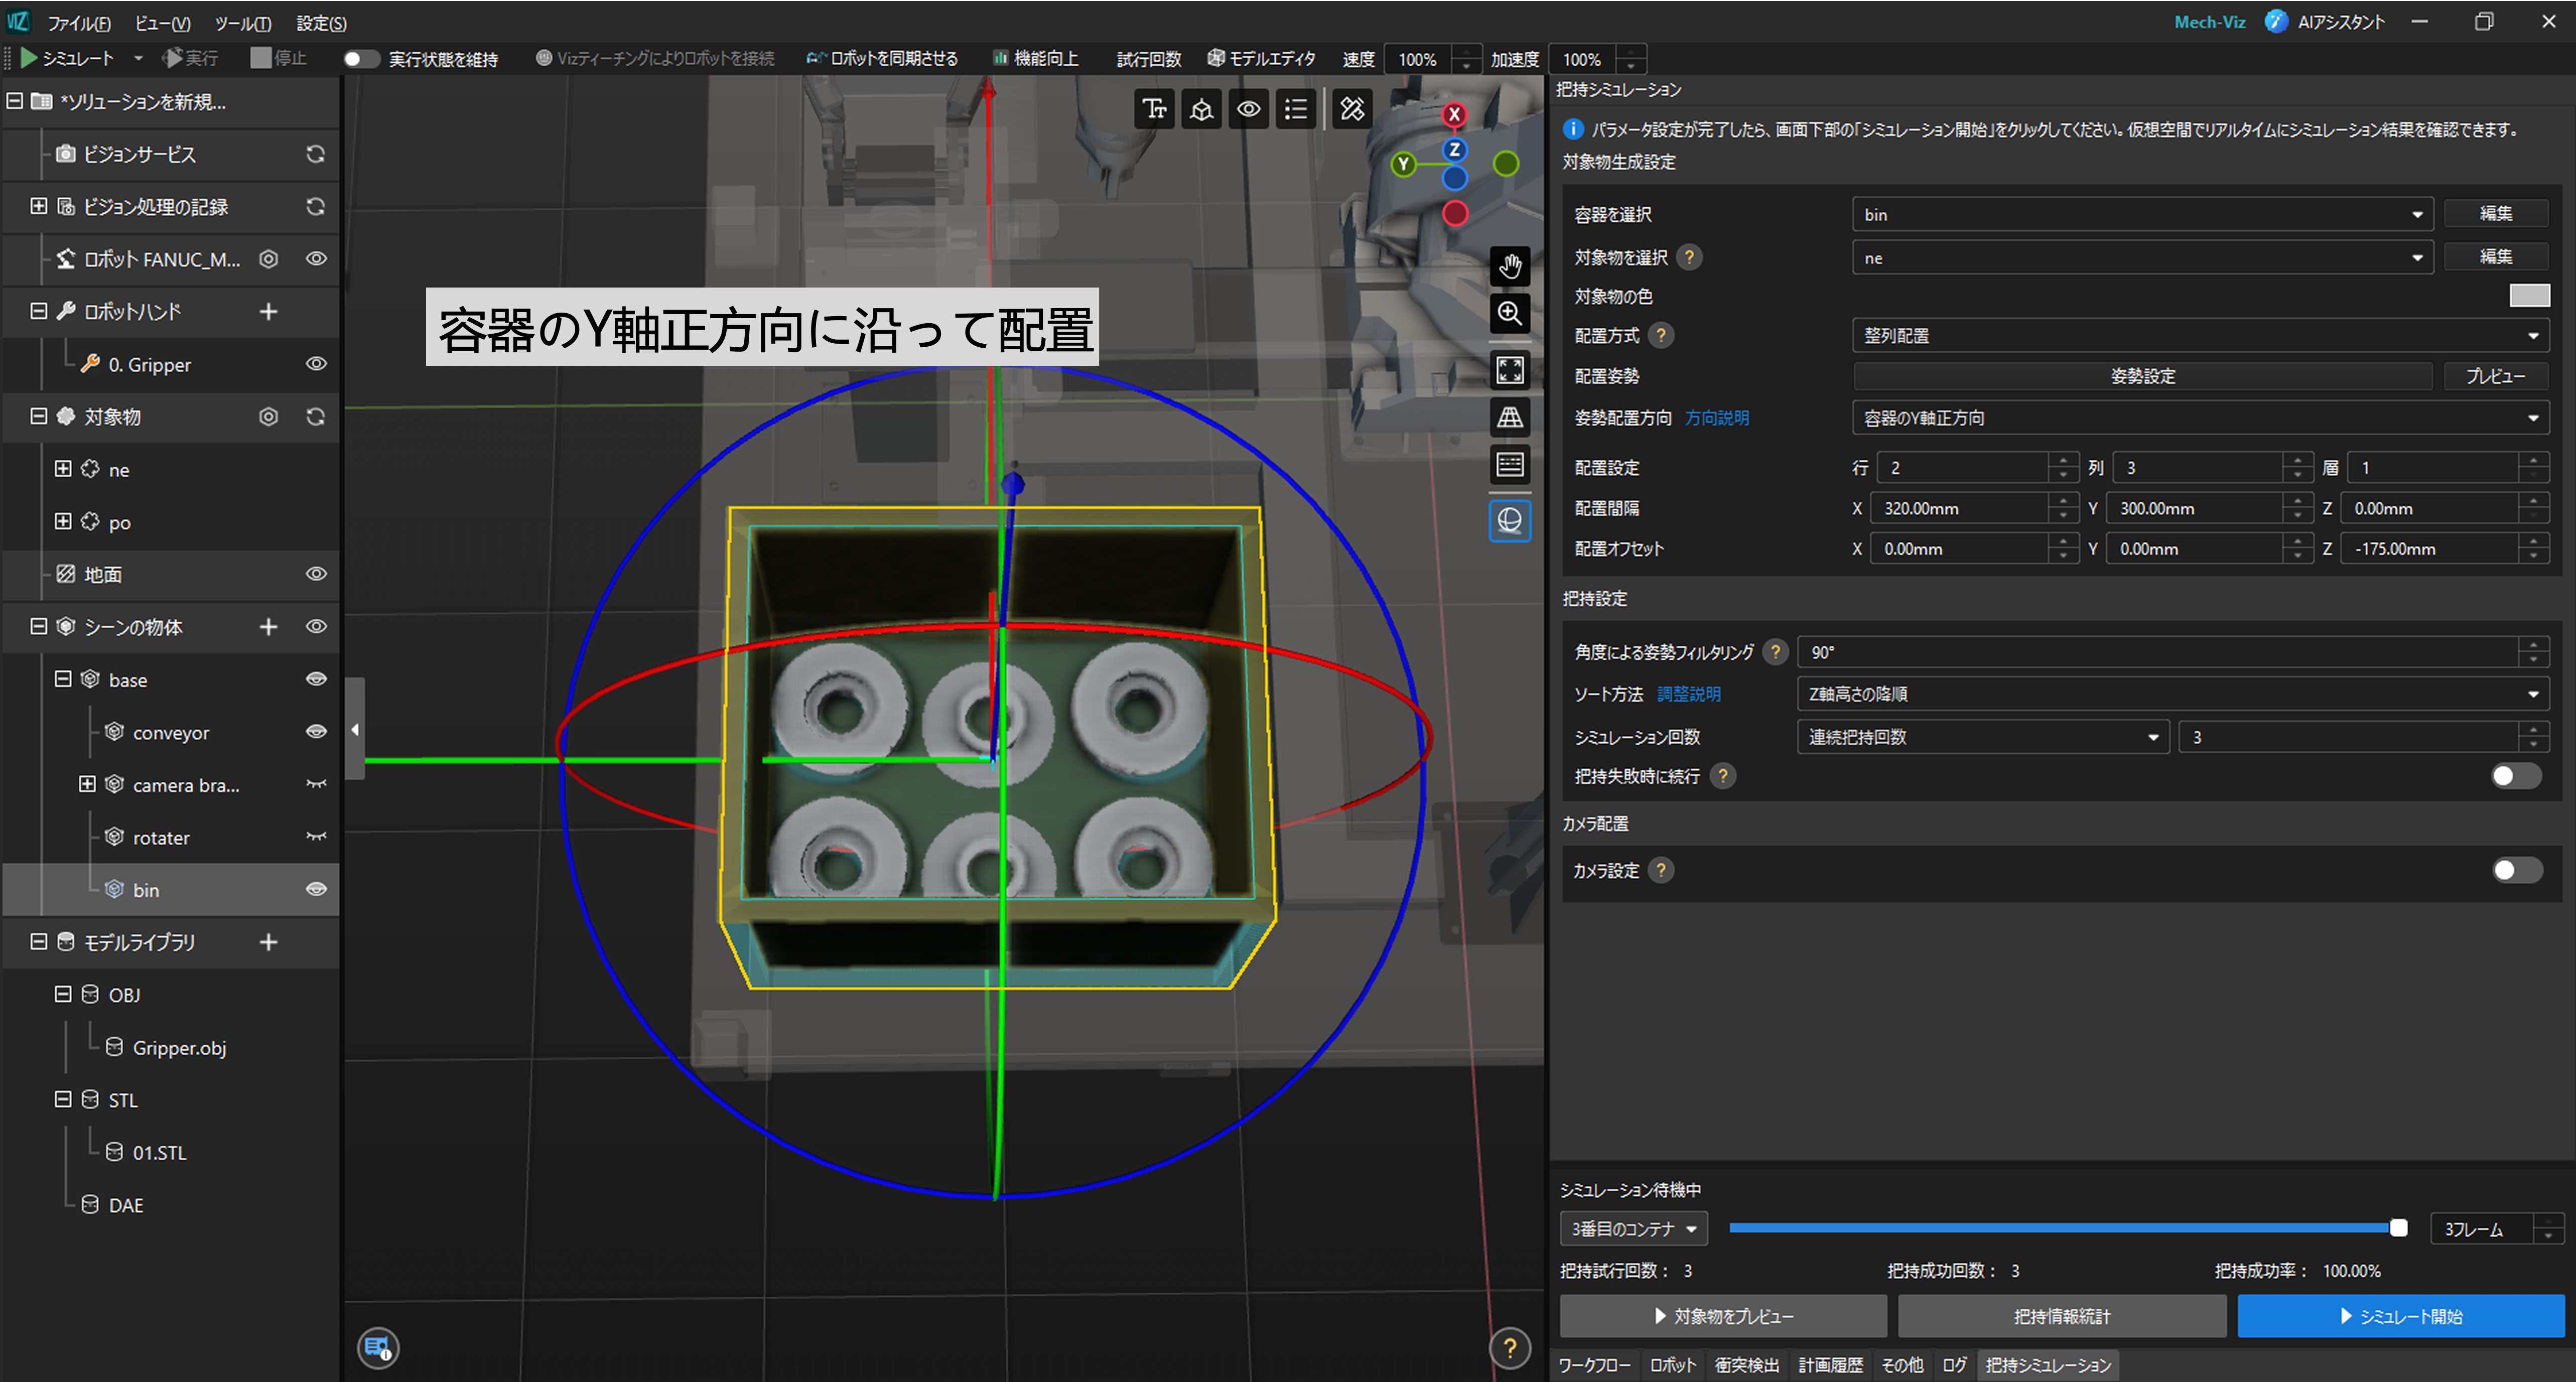Click 姿勢設定 button
Image resolution: width=2576 pixels, height=1382 pixels.
tap(2142, 376)
